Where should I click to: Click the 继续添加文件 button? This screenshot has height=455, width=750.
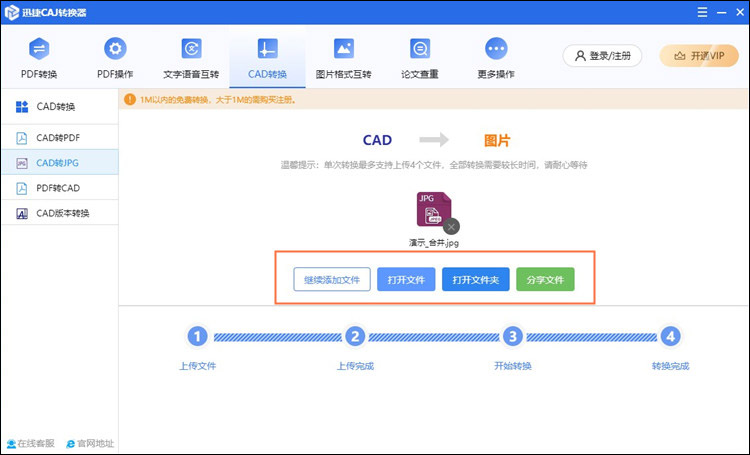[332, 279]
